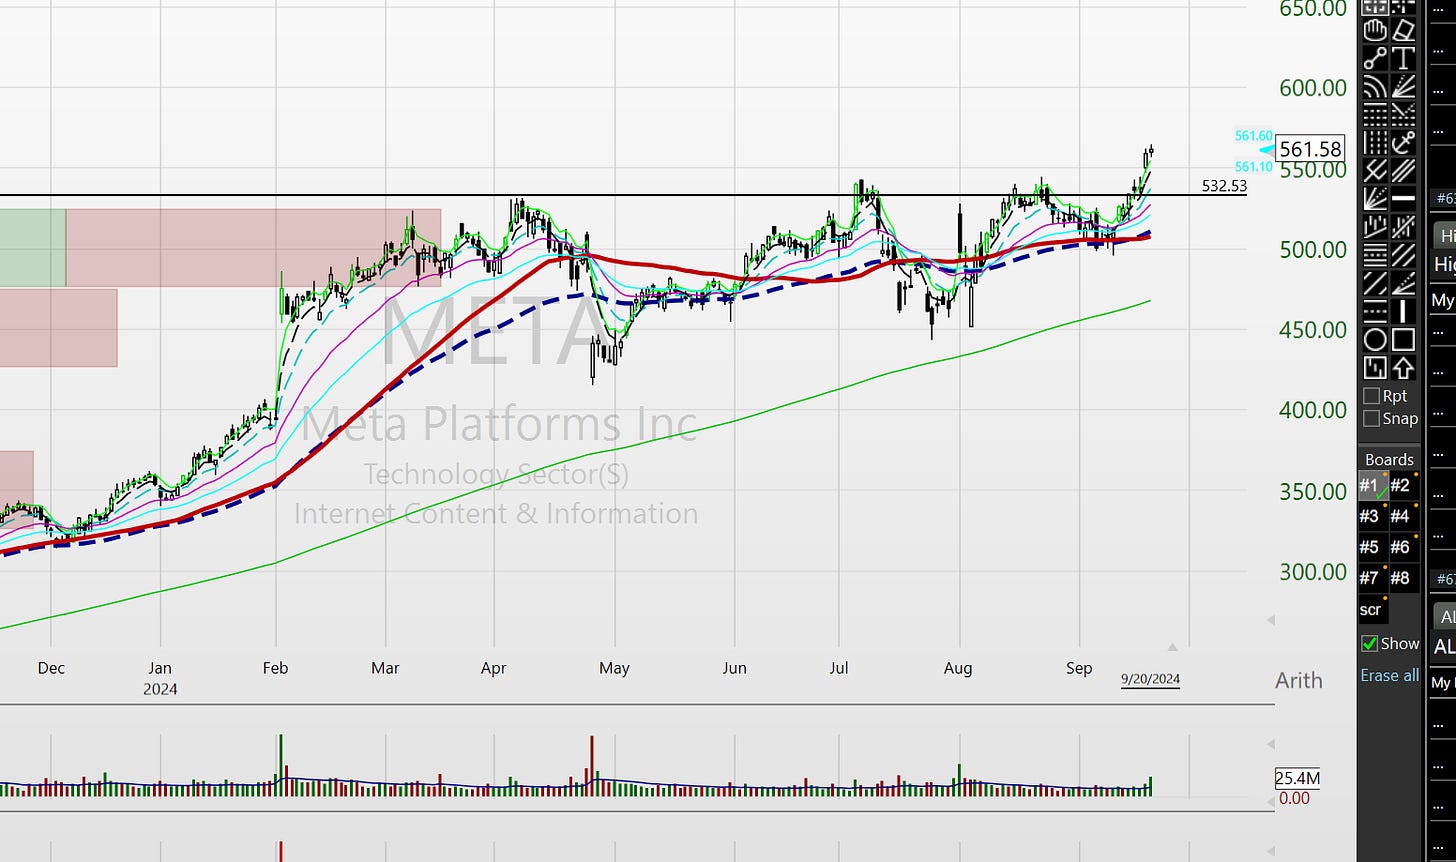Switch to drawing board #6
Screen dimensions: 1456x862
[1403, 547]
